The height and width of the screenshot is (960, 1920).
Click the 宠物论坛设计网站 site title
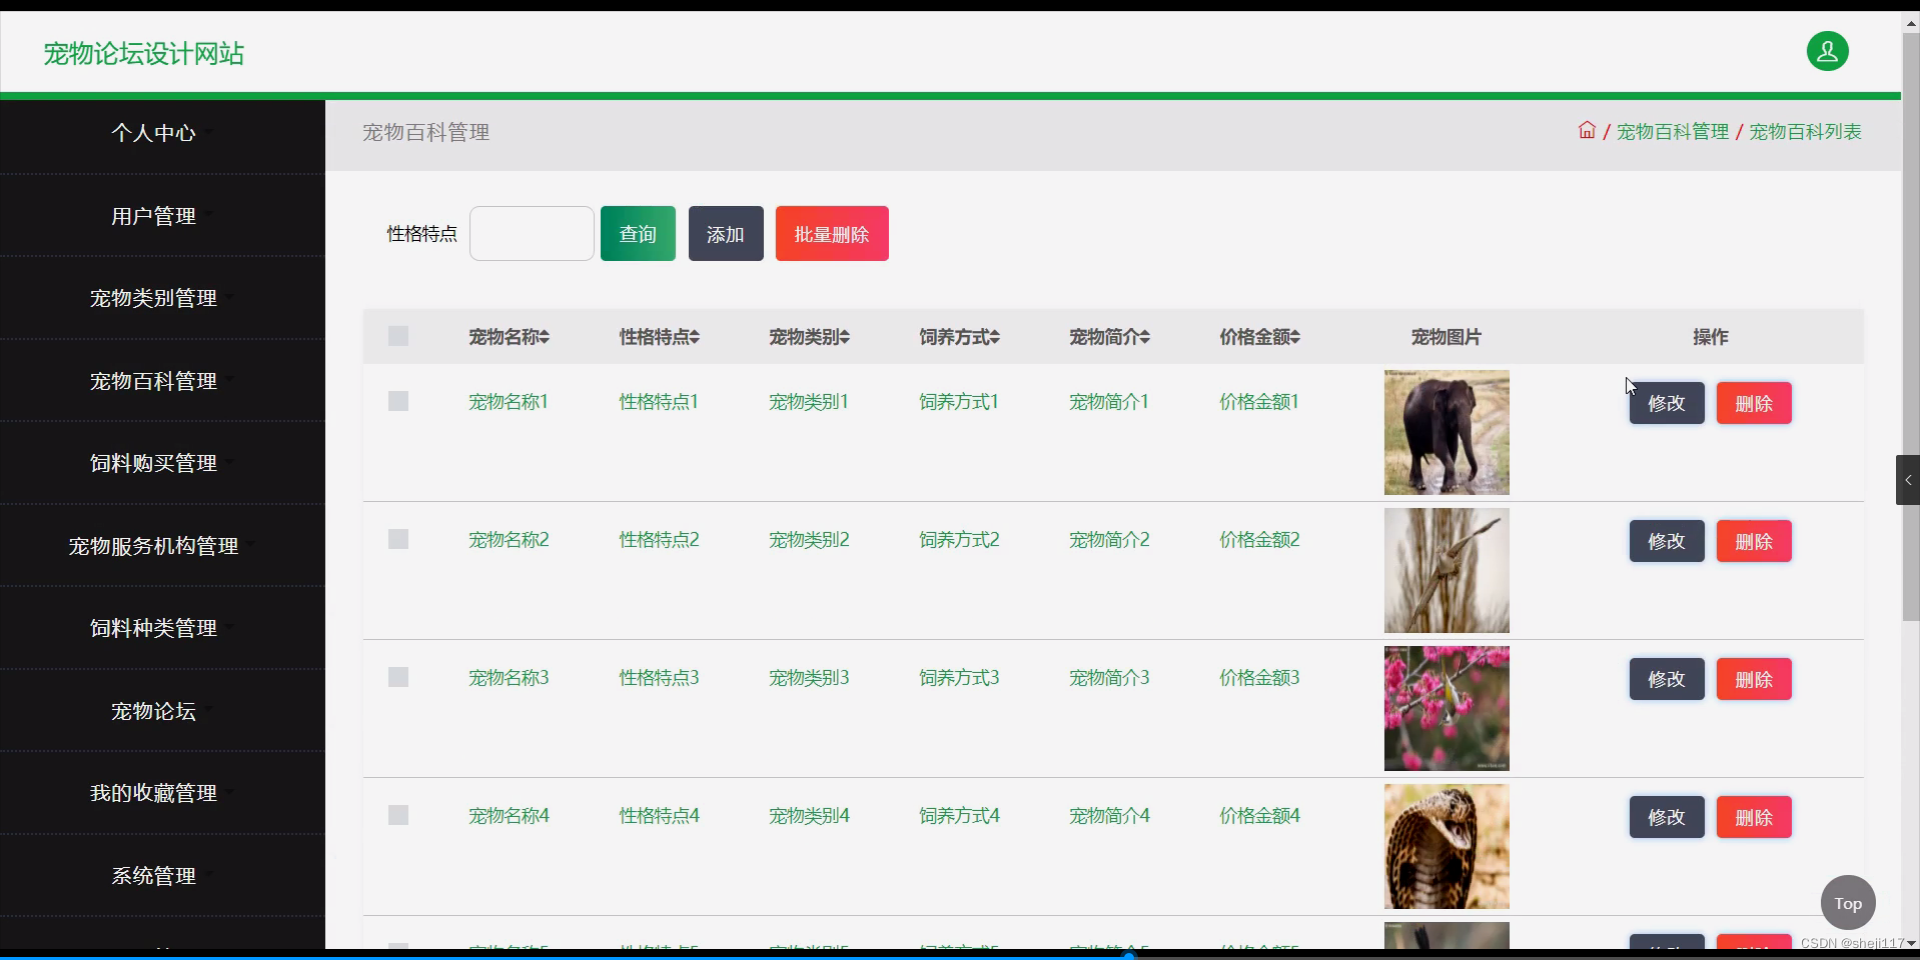point(144,53)
